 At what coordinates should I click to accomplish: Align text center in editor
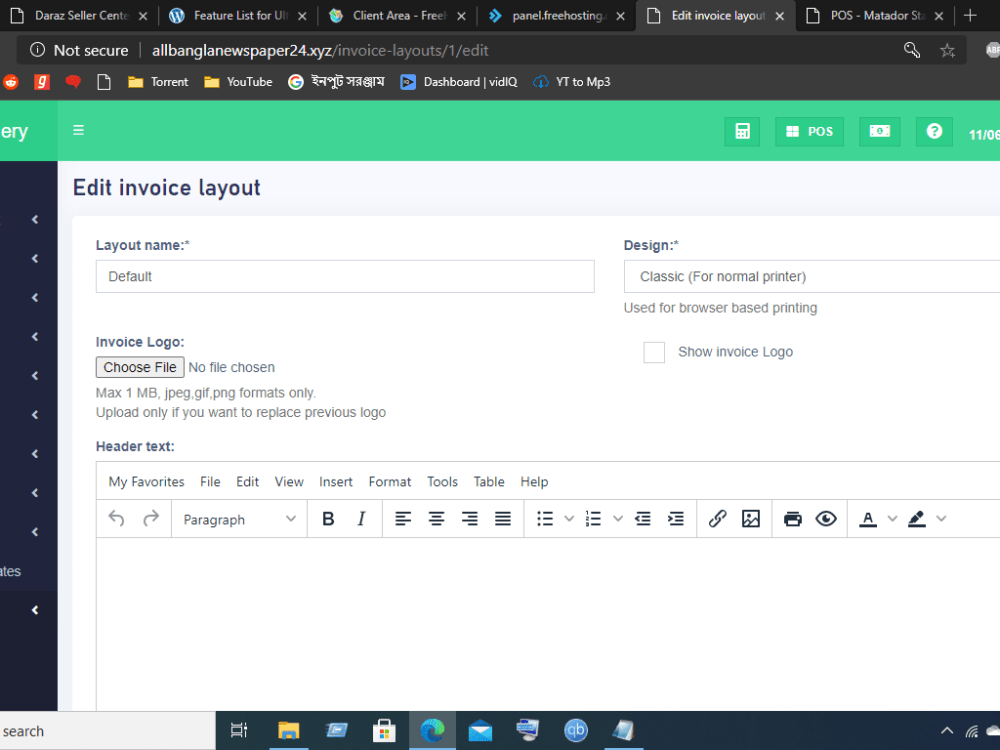pyautogui.click(x=436, y=518)
